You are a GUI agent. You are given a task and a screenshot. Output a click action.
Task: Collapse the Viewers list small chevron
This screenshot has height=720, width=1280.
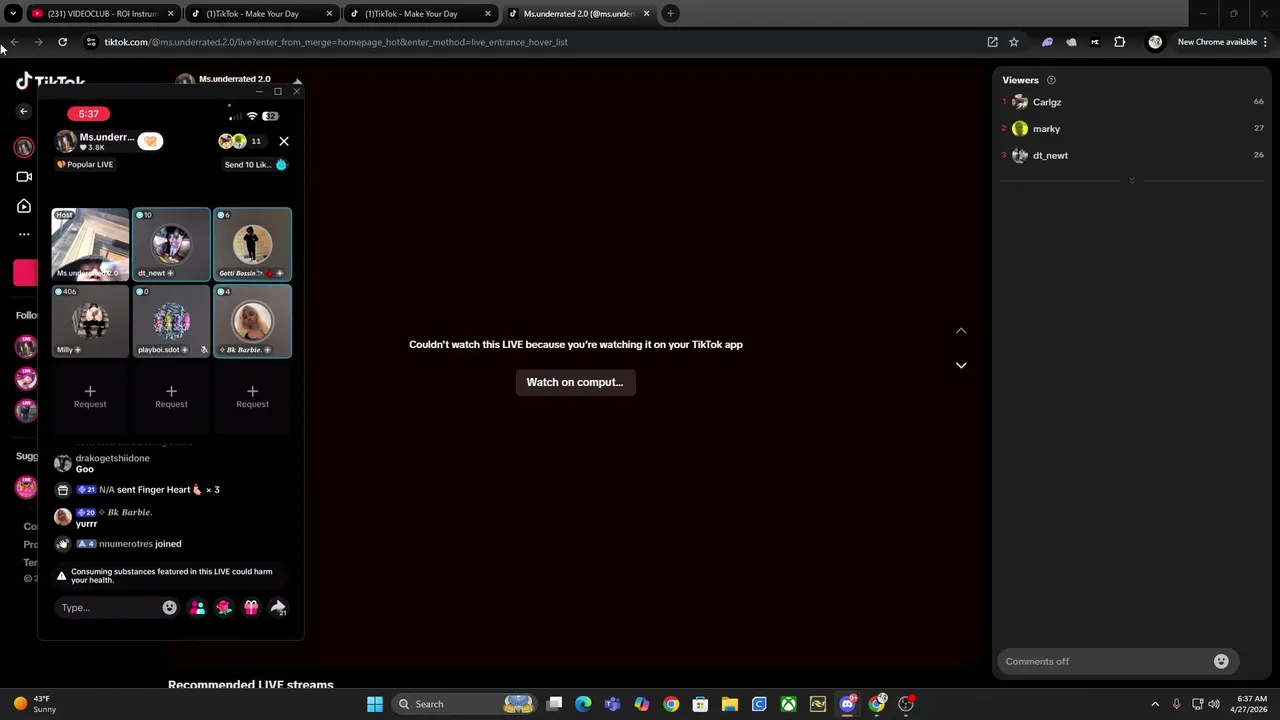click(1132, 180)
